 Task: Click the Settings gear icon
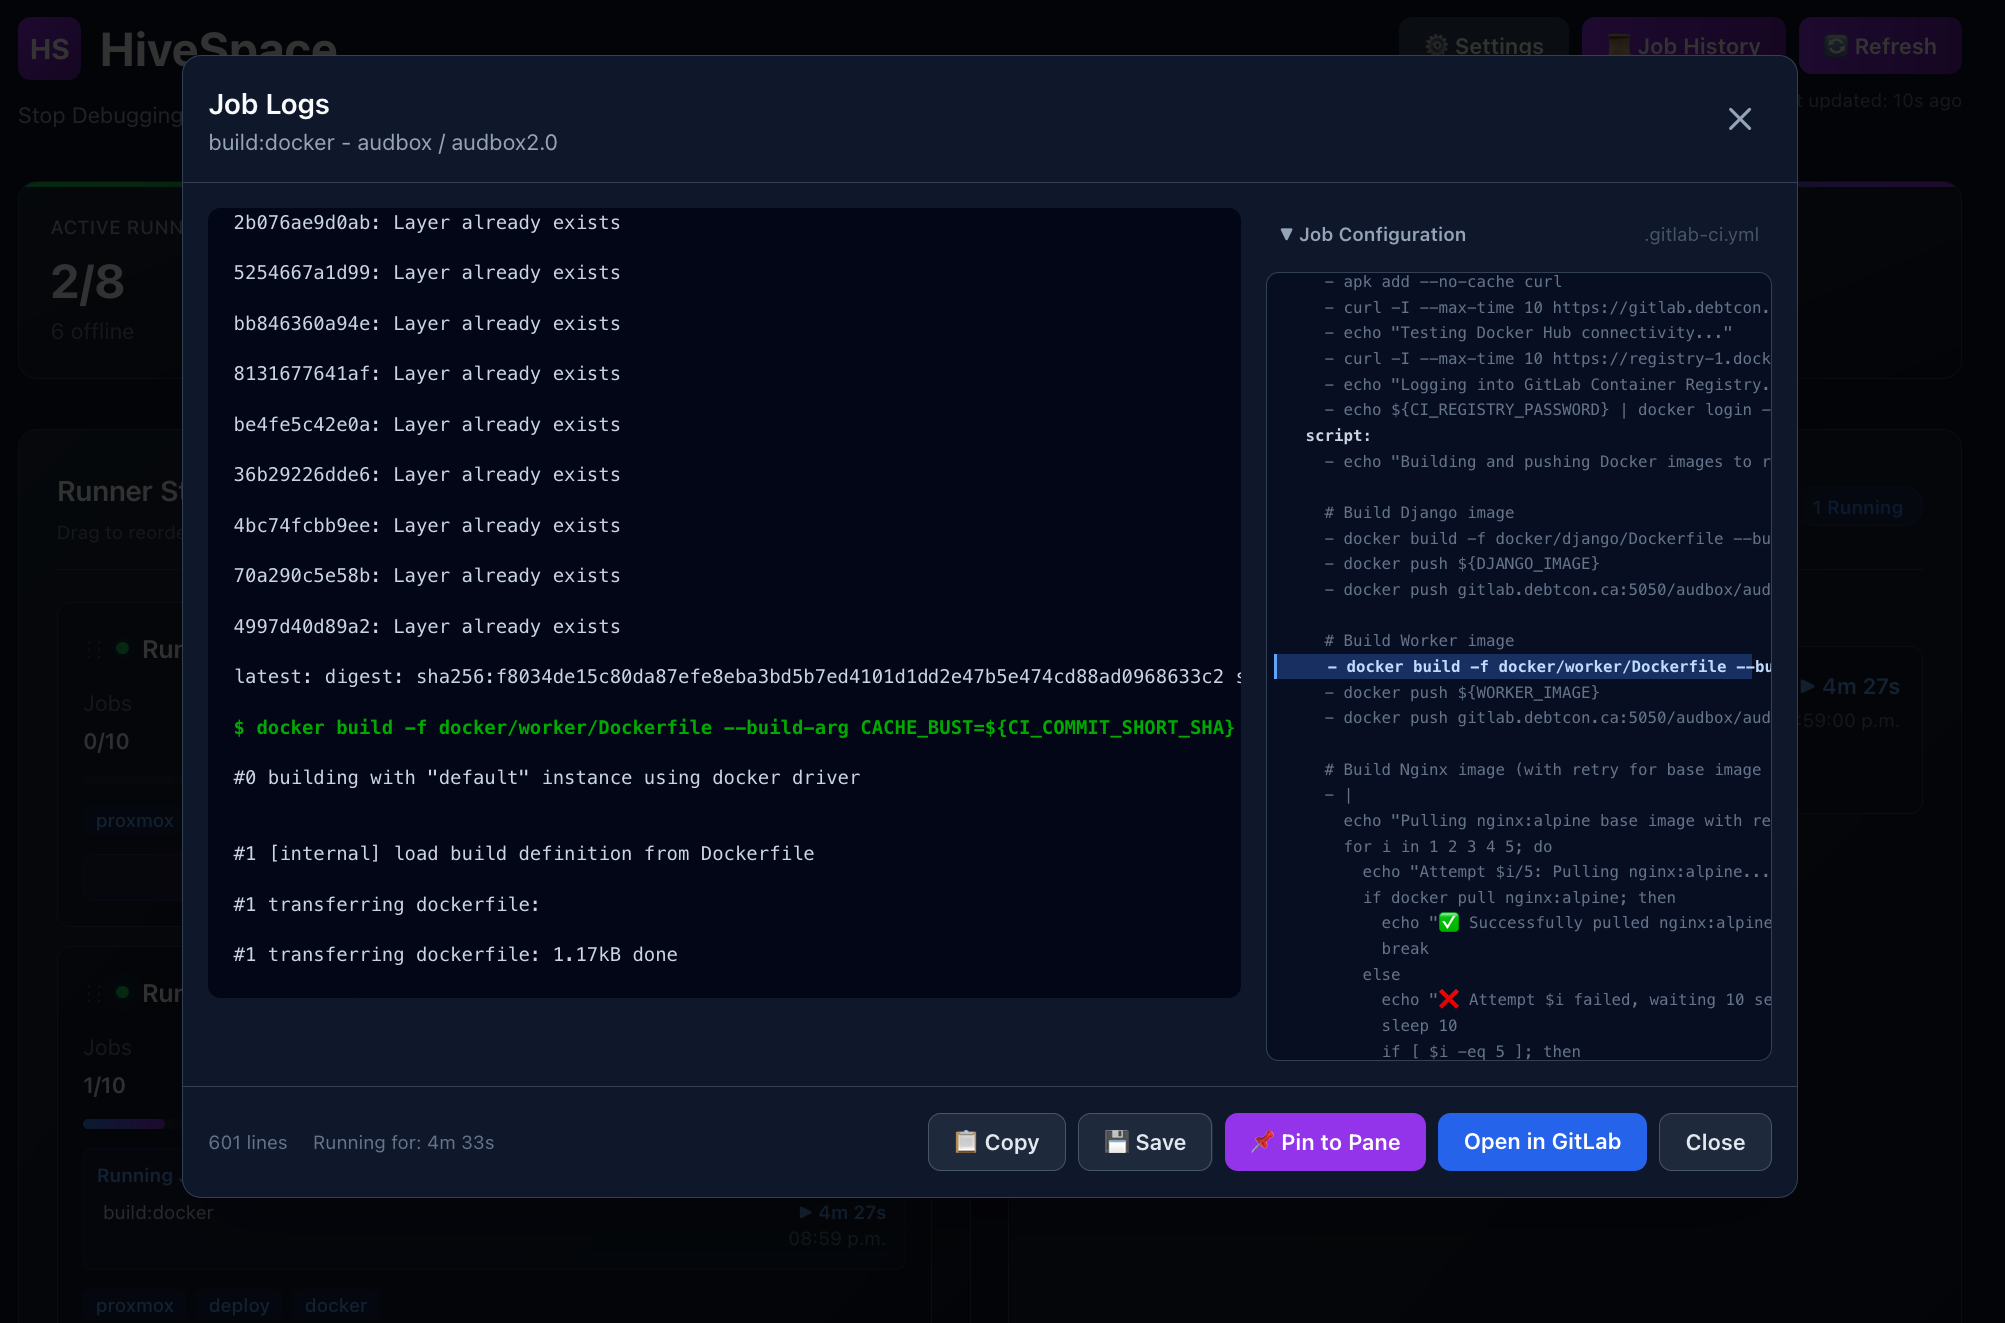coord(1436,46)
